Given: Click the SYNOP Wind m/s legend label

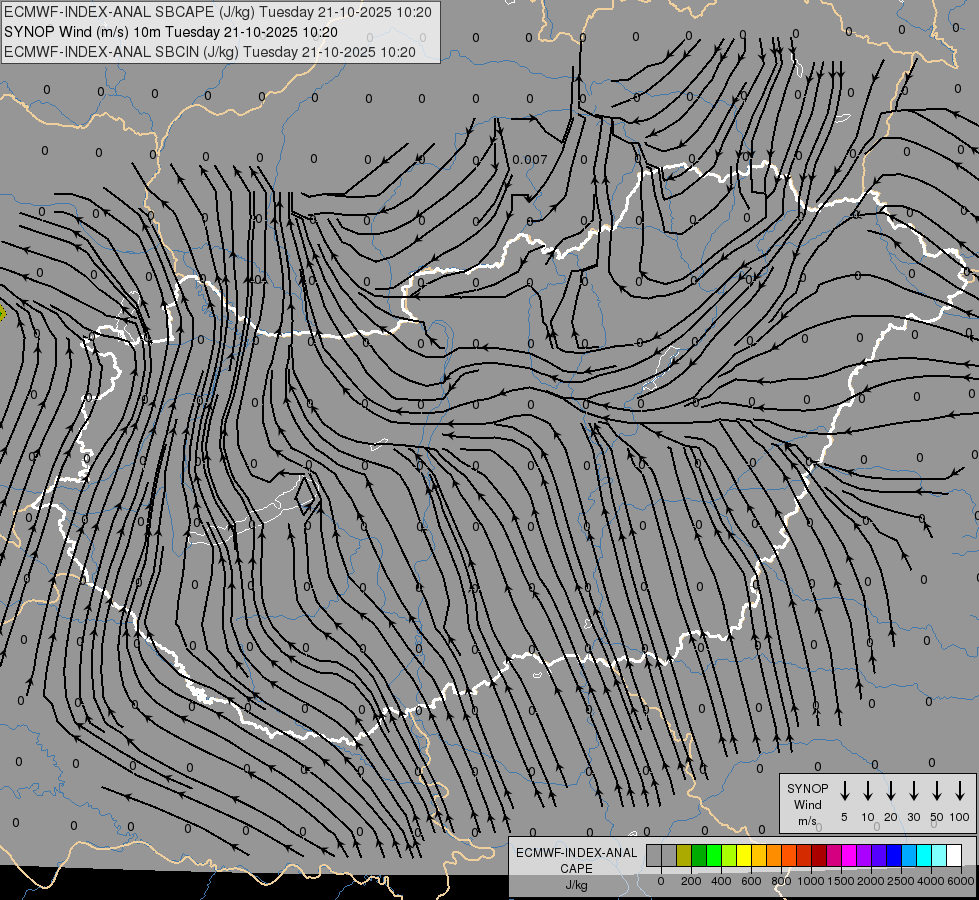Looking at the screenshot, I should tap(807, 804).
